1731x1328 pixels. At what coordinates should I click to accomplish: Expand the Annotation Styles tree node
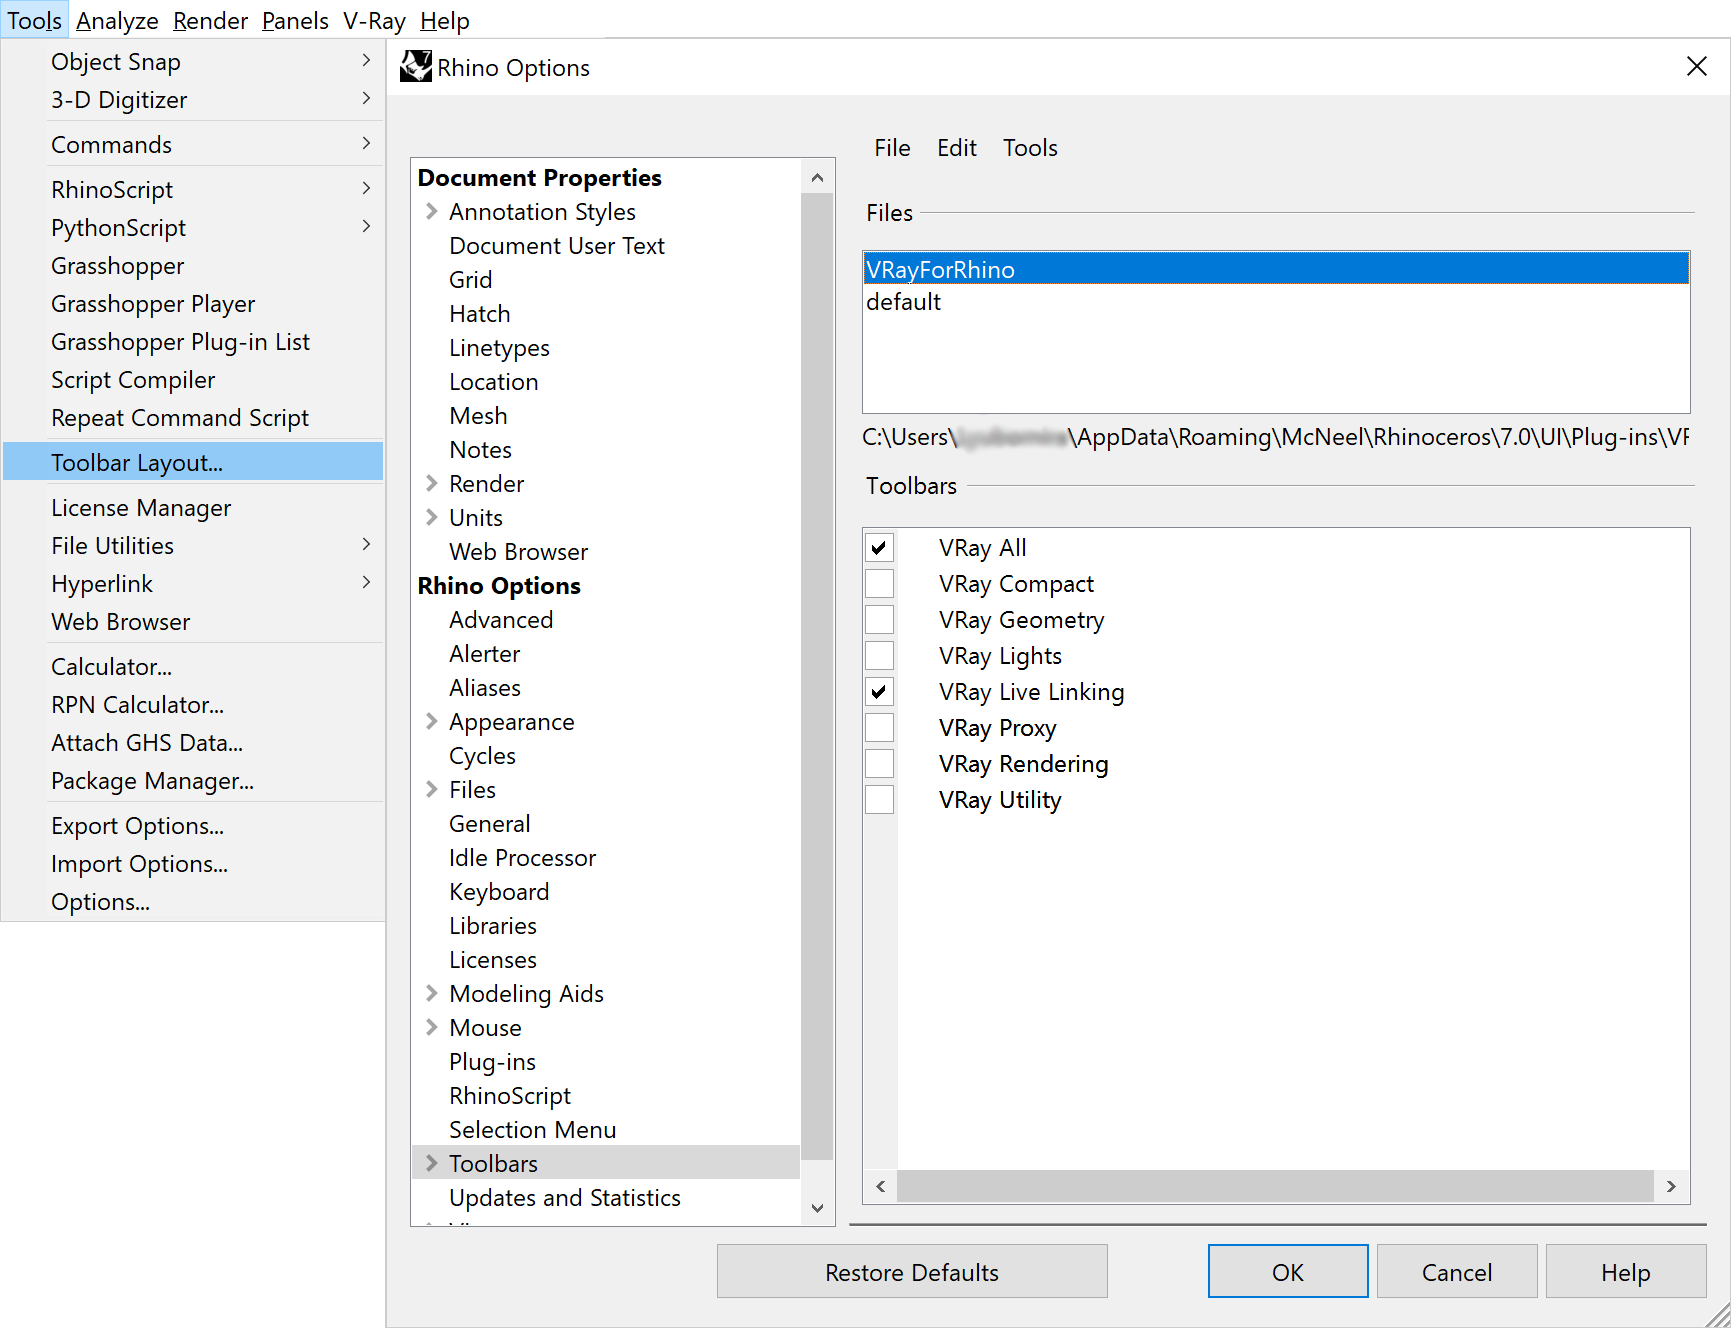point(431,211)
